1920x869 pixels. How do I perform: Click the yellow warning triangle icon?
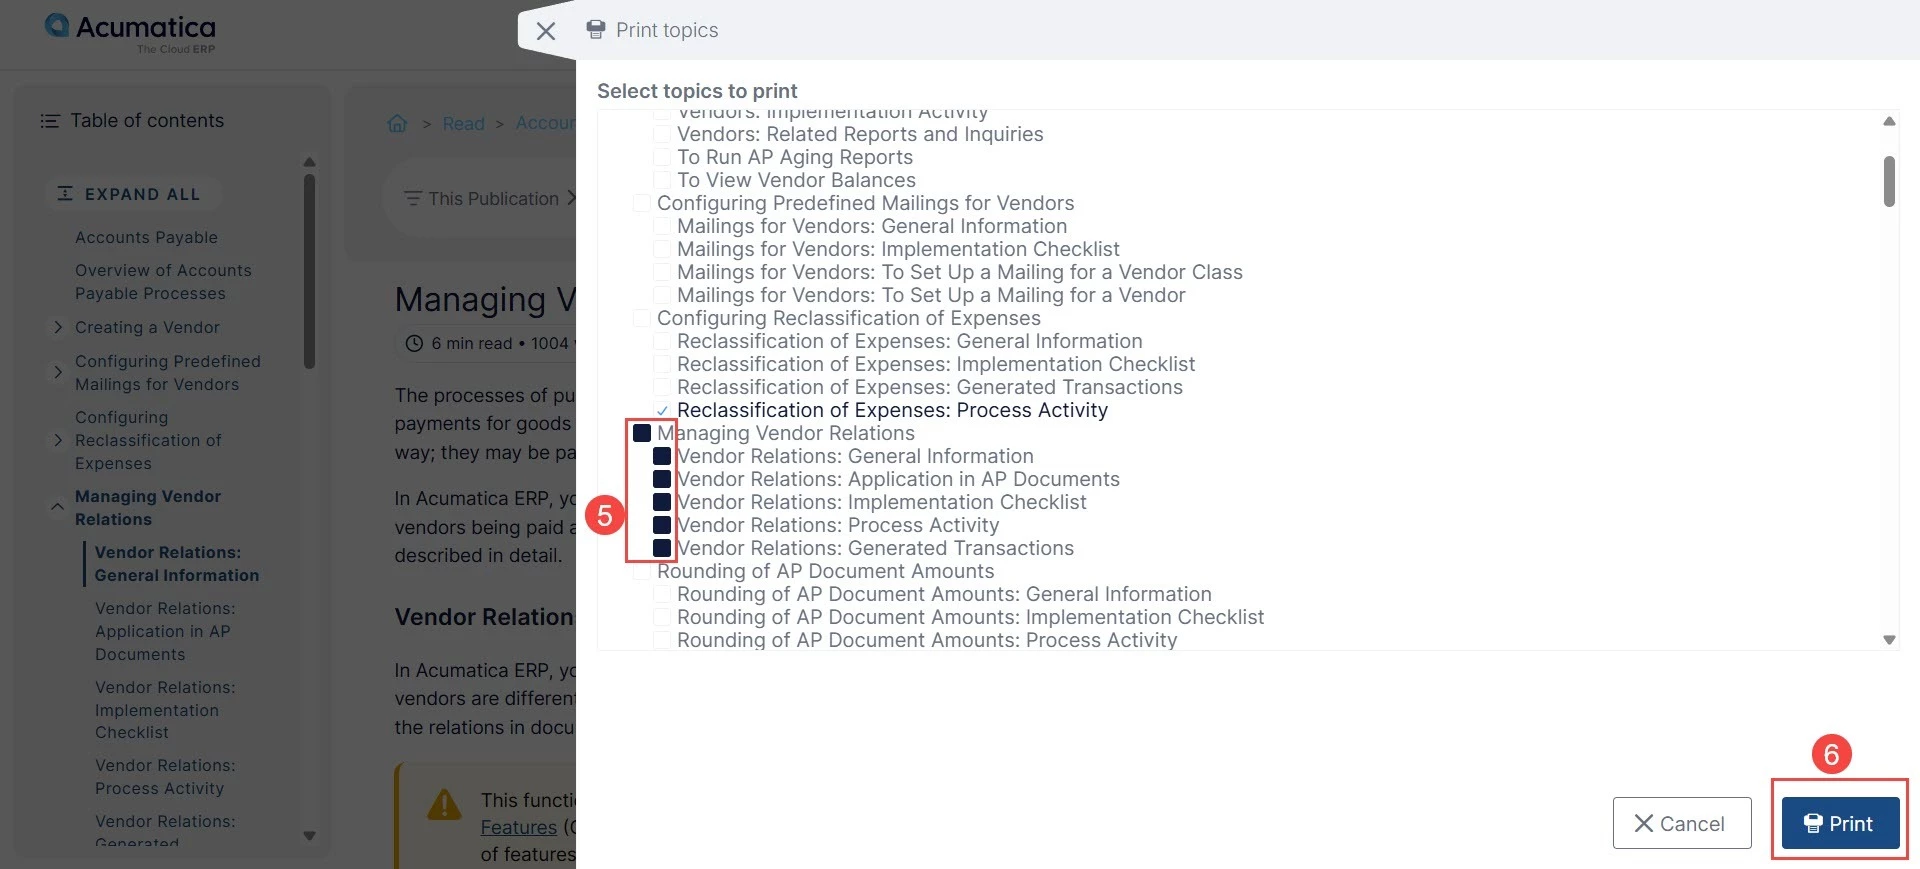tap(444, 804)
